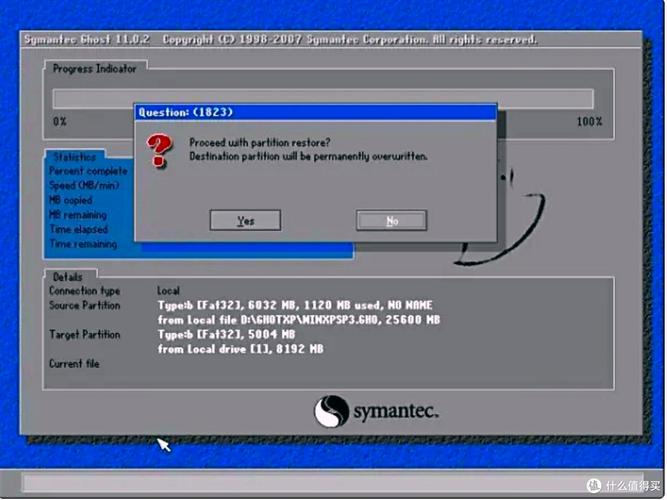Click the Percent complete statistics row
667x500 pixels.
click(x=88, y=171)
